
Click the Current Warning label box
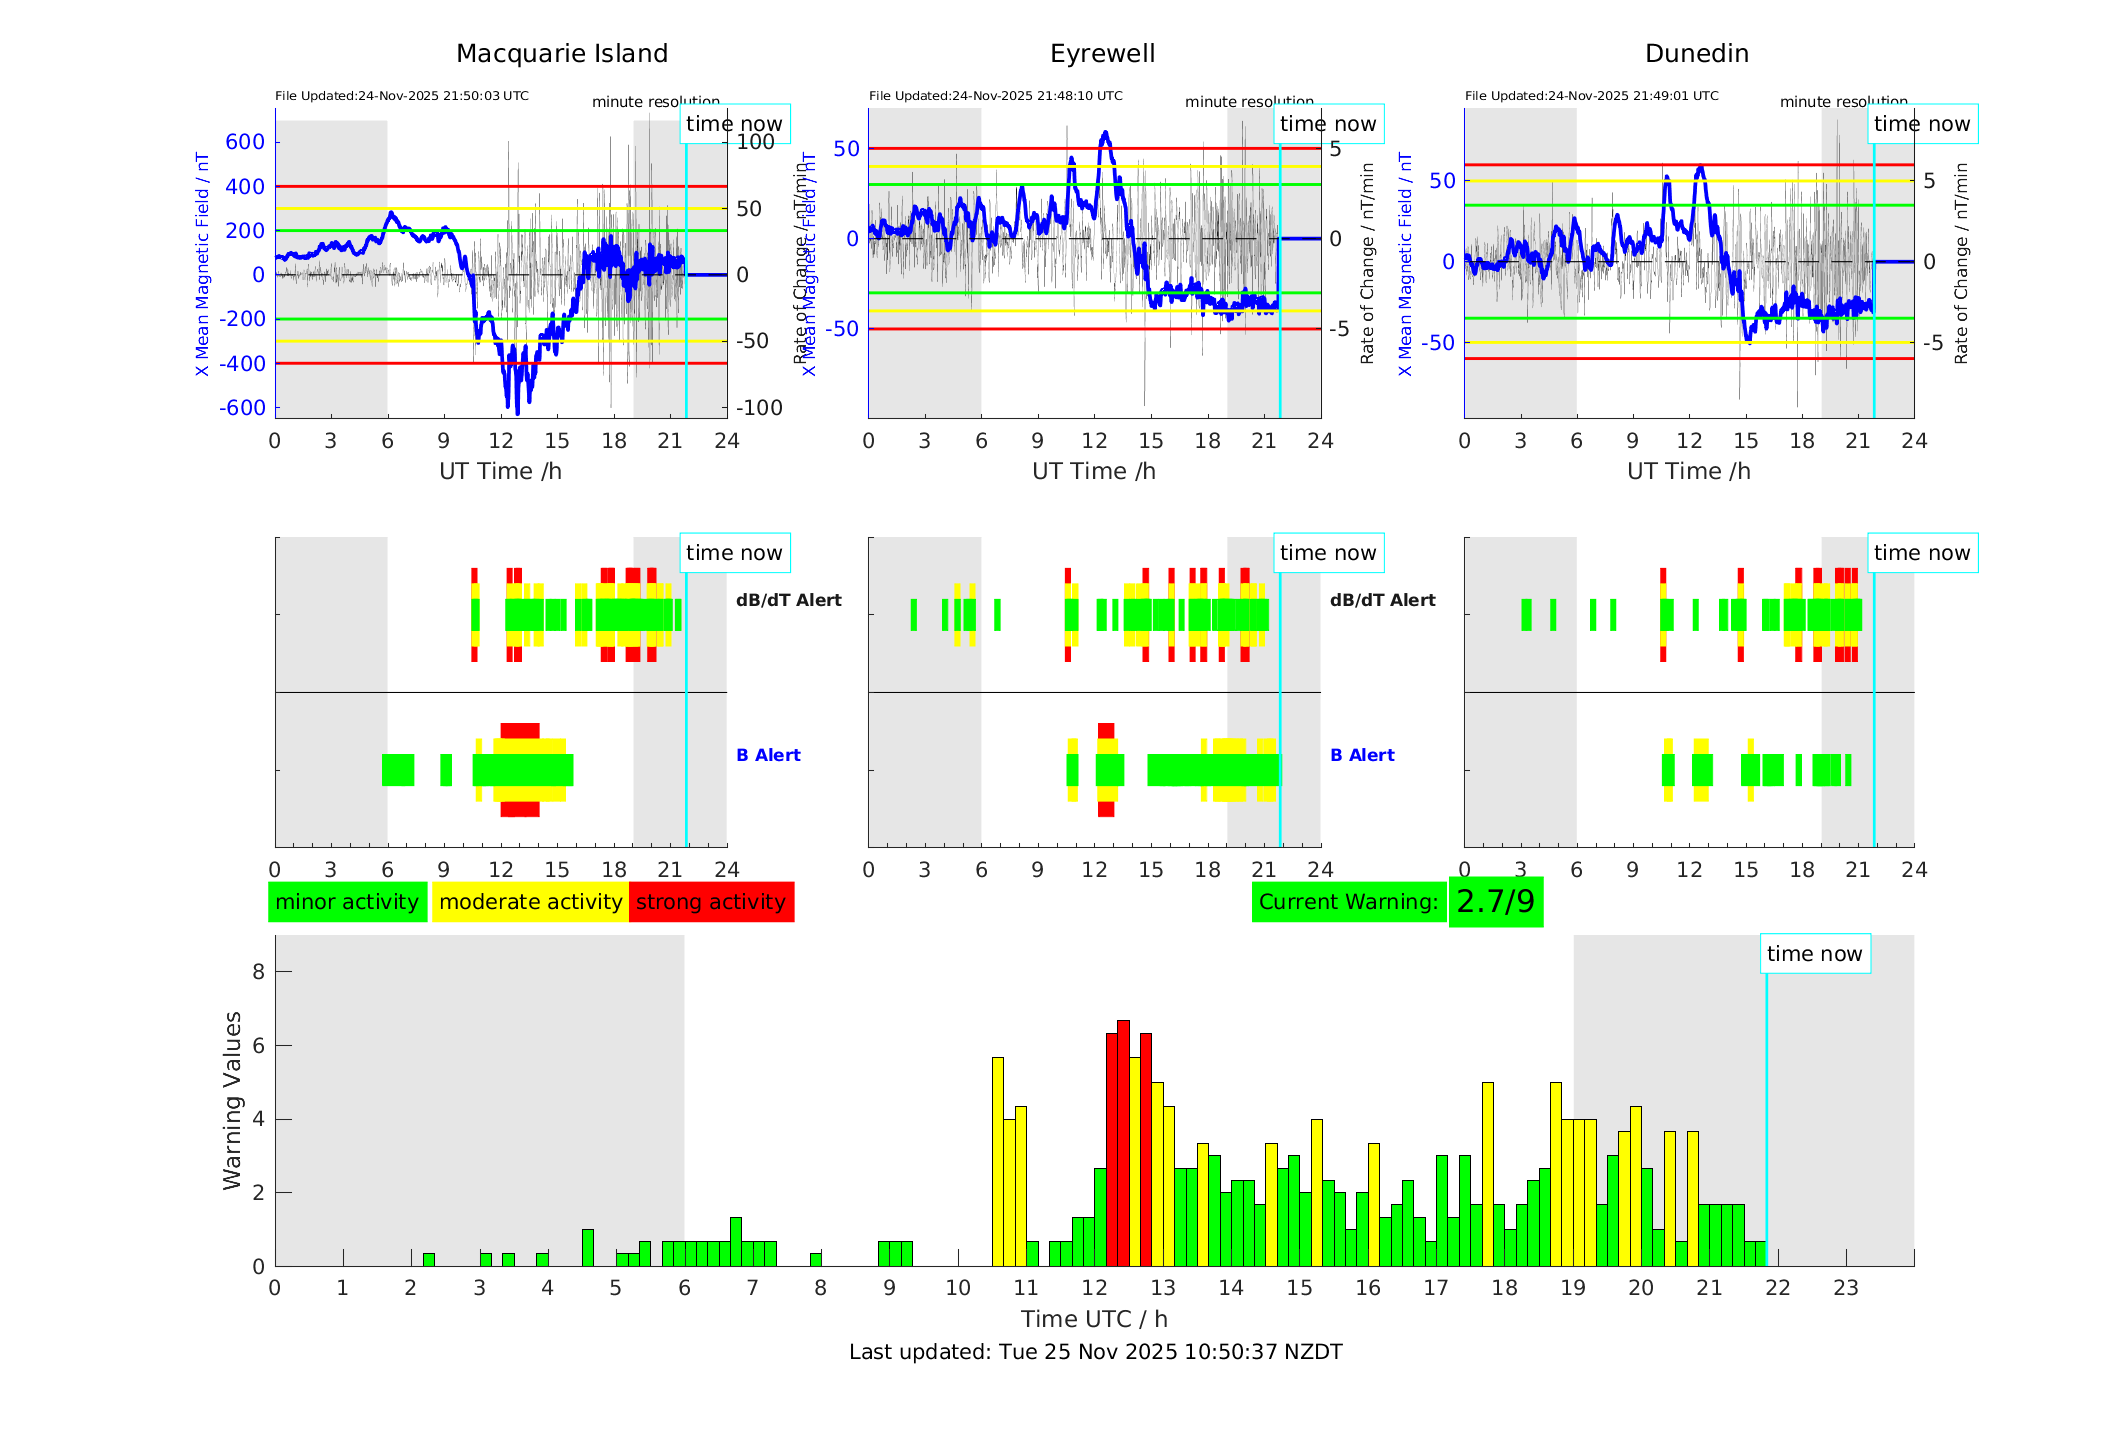(1348, 902)
